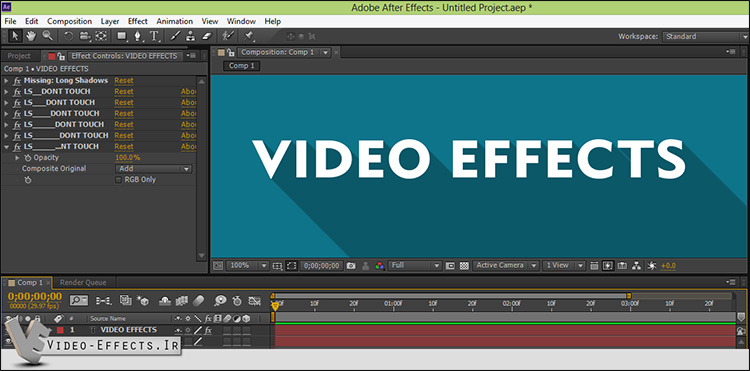The width and height of the screenshot is (750, 371).
Task: Reset the Missing: Long Shadows effect
Action: tap(124, 81)
